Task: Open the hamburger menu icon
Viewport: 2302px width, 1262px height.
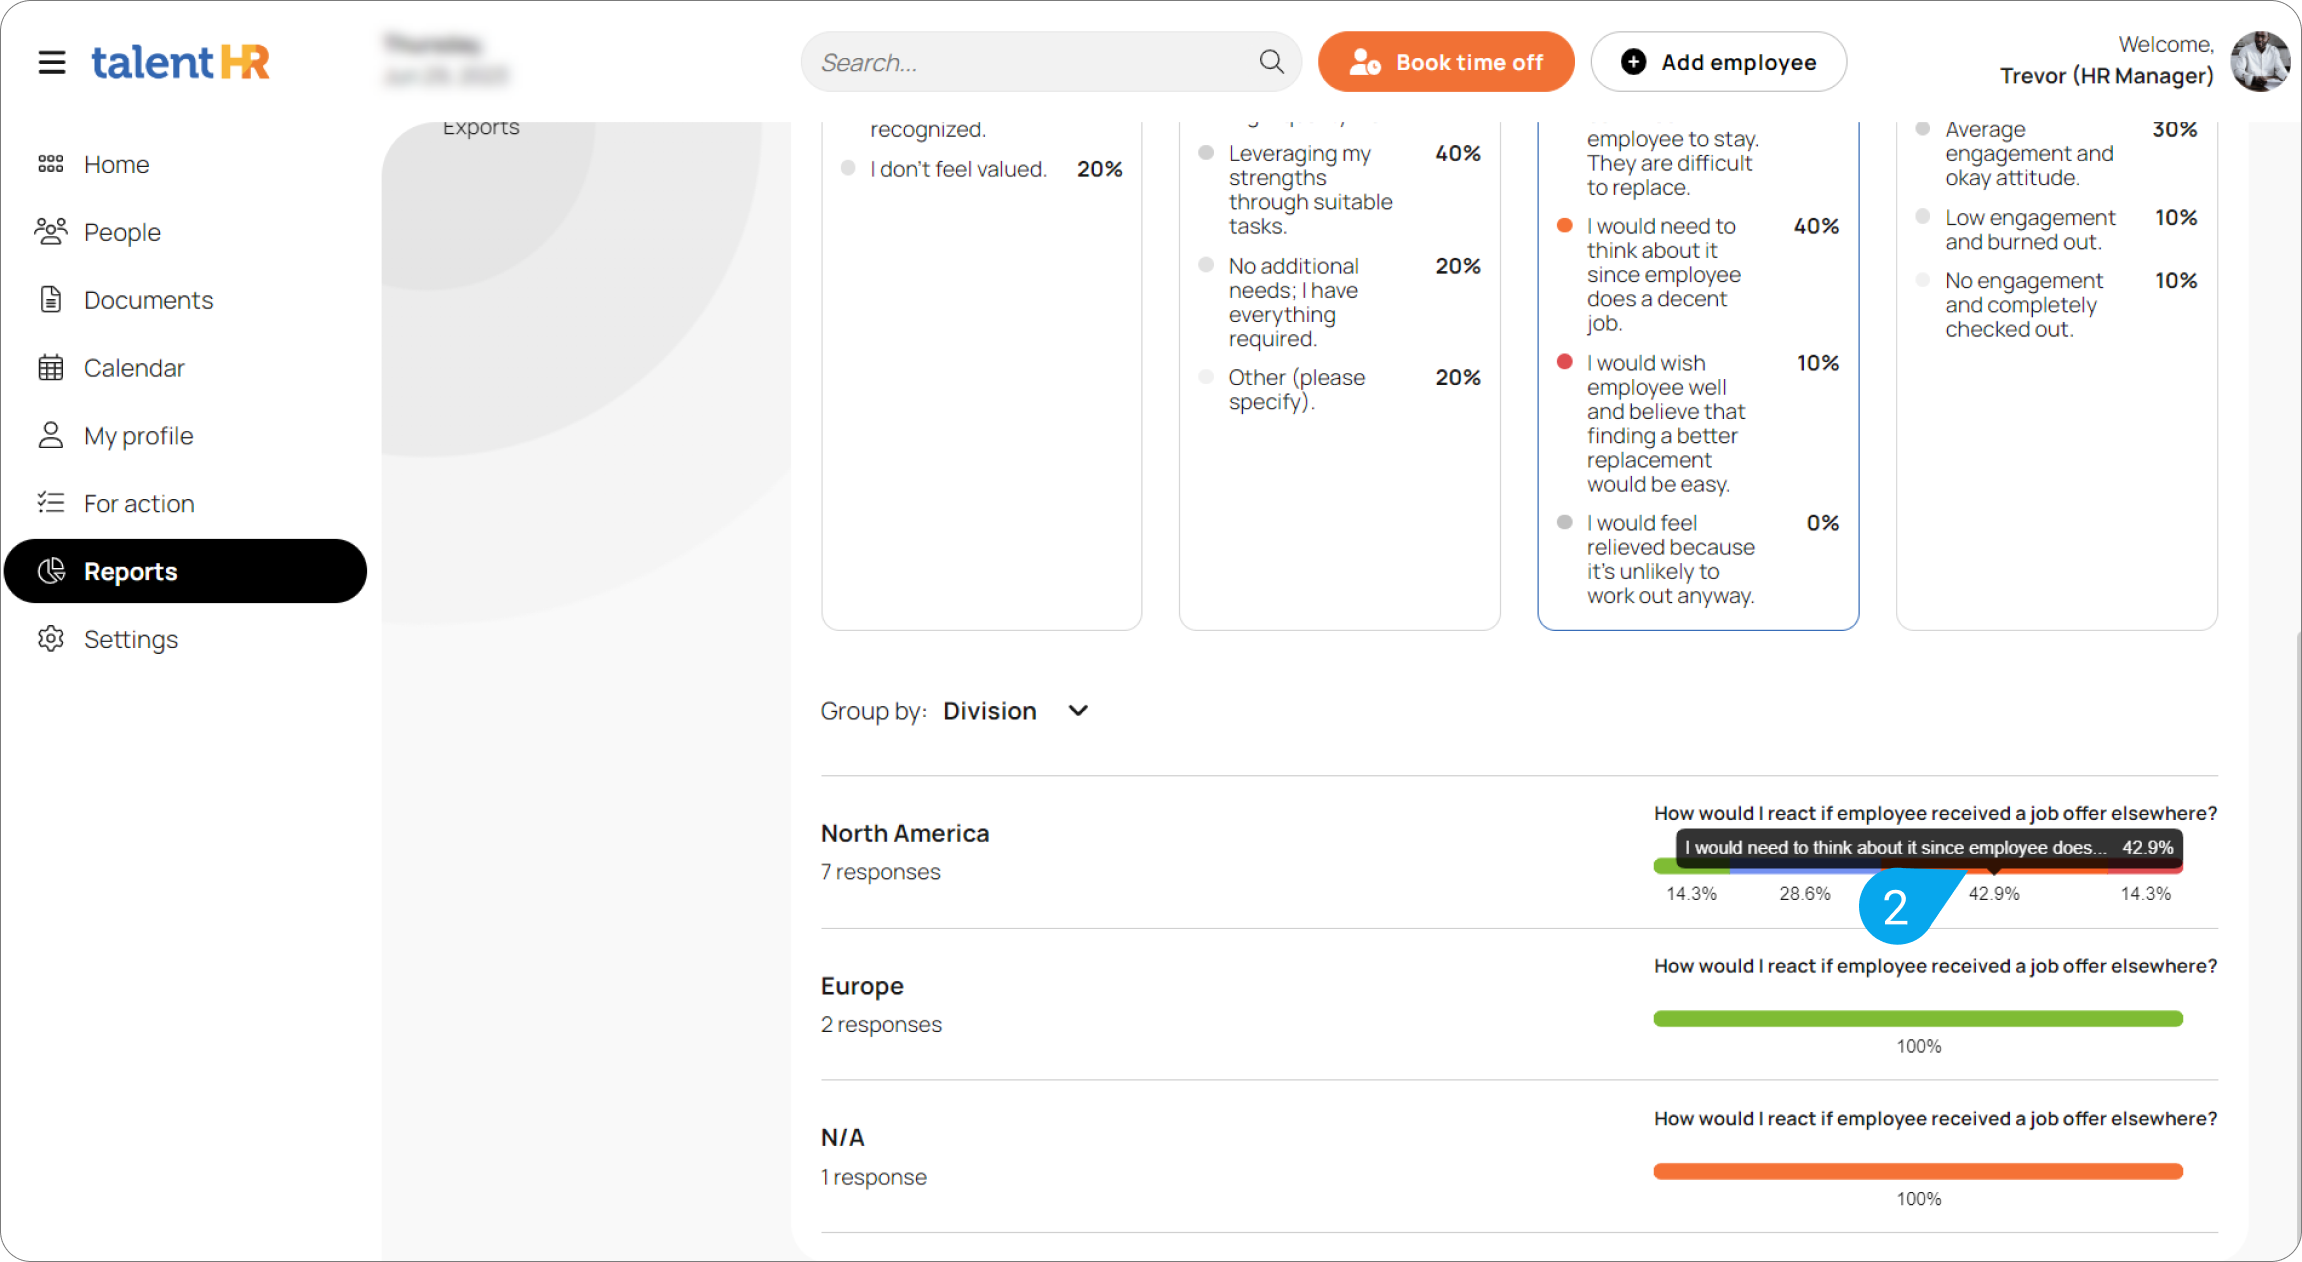Action: point(52,62)
